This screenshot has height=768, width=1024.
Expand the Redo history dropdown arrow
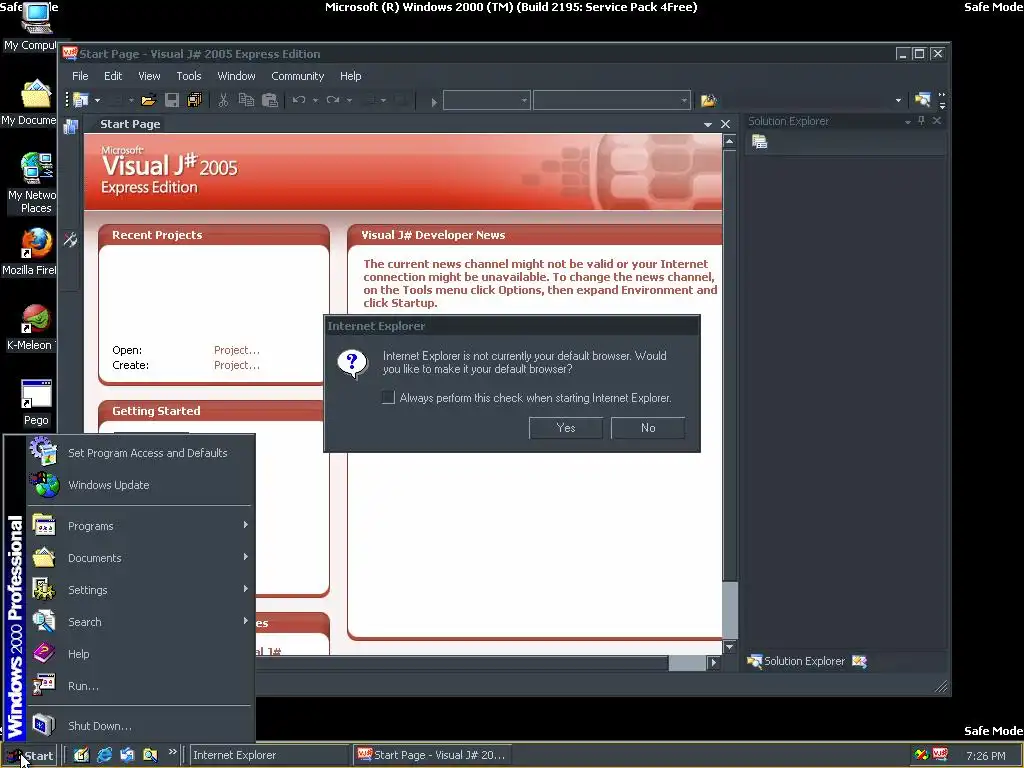pos(349,101)
